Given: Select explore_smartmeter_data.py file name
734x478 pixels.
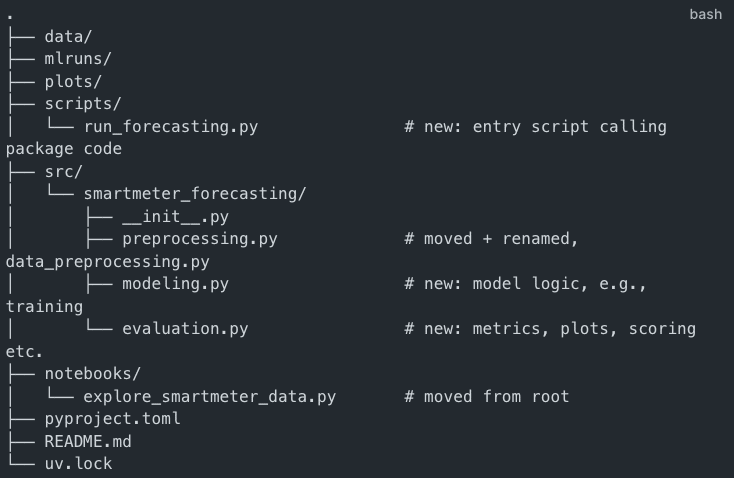Looking at the screenshot, I should tap(210, 397).
